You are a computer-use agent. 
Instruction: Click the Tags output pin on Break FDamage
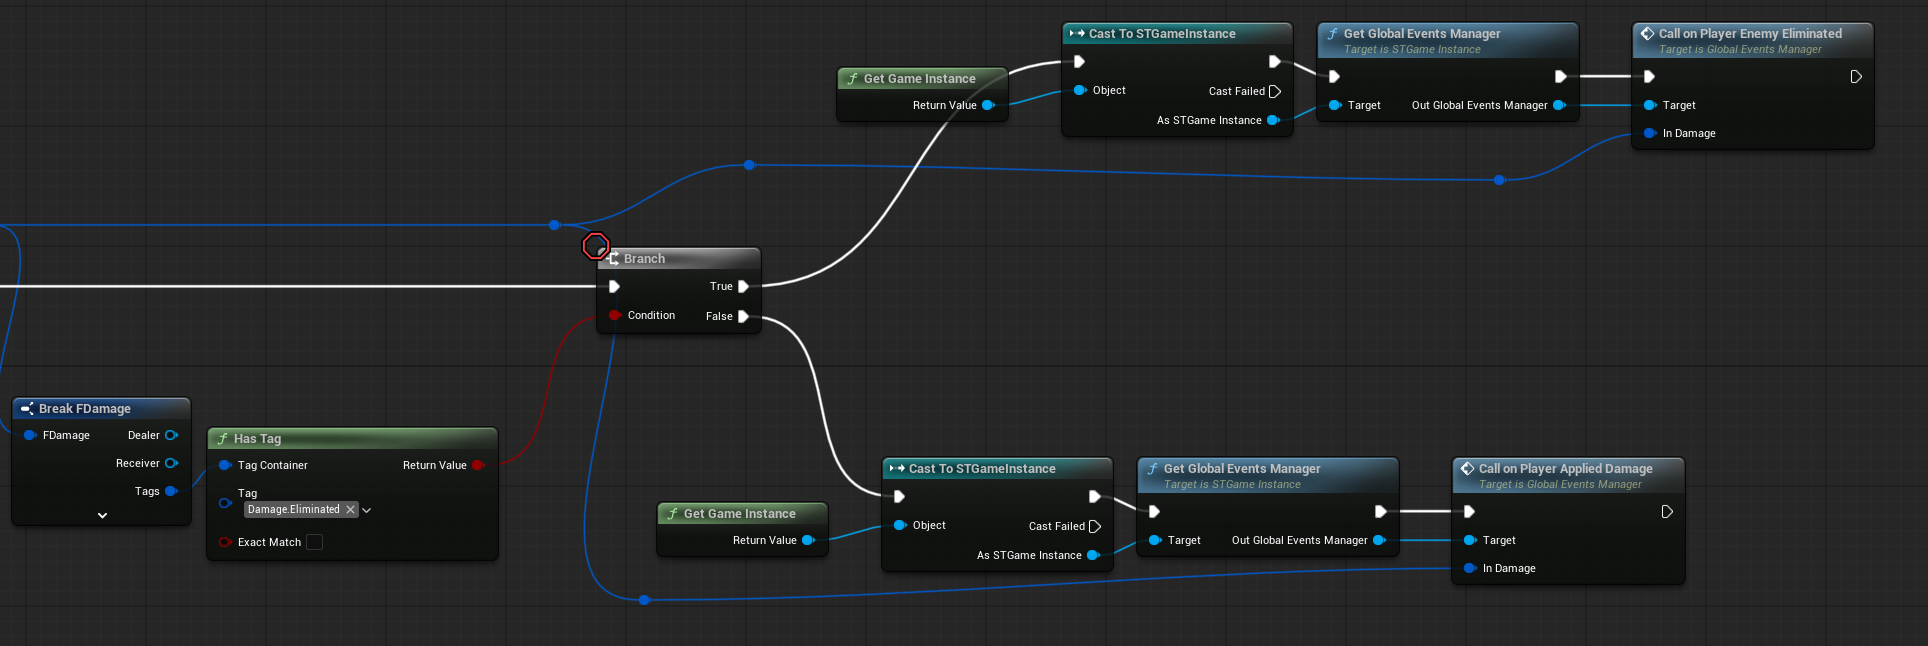tap(171, 491)
